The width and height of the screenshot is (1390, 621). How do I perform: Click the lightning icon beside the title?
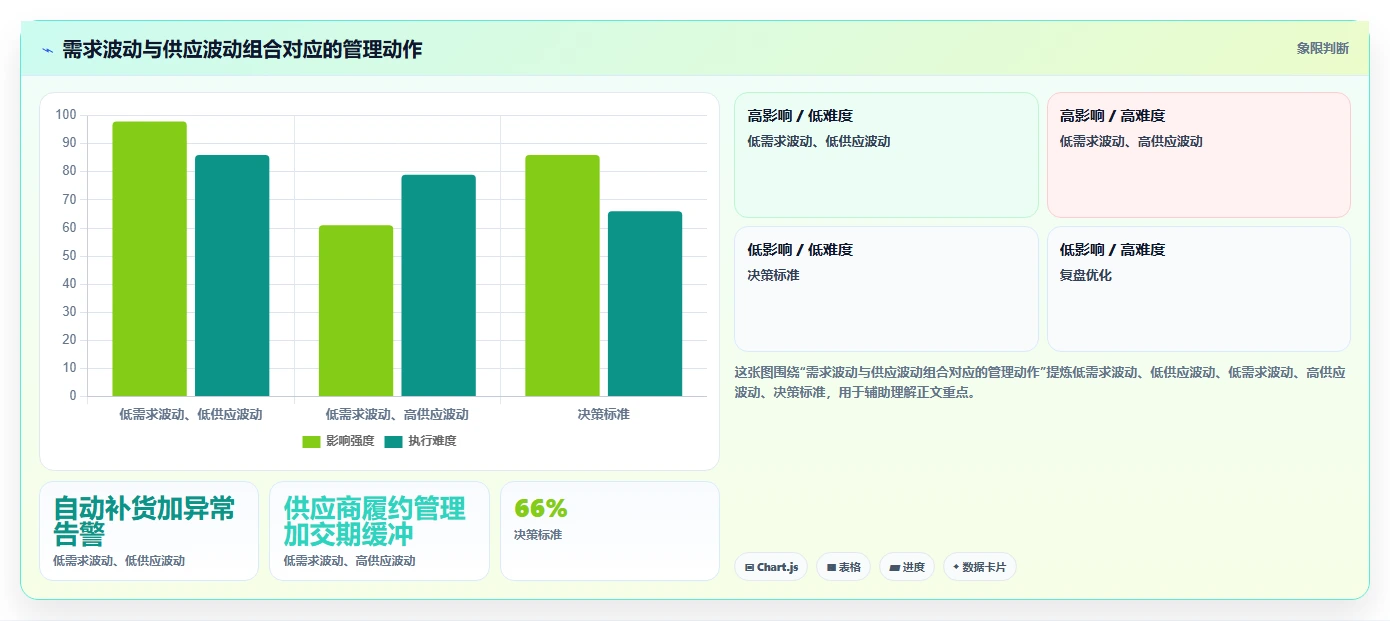[47, 50]
